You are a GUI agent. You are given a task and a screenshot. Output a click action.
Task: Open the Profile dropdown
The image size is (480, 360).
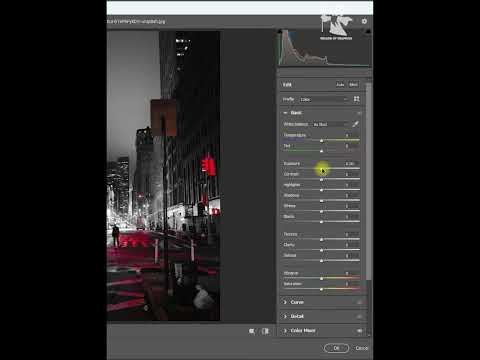pos(324,99)
